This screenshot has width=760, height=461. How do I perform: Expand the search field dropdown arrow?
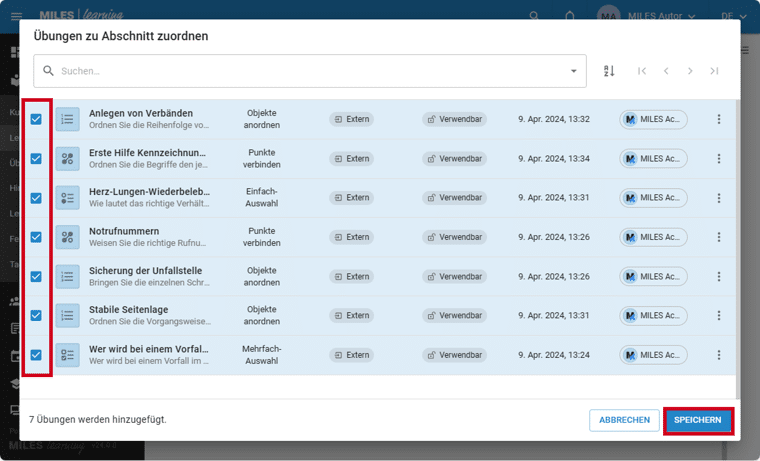tap(573, 71)
